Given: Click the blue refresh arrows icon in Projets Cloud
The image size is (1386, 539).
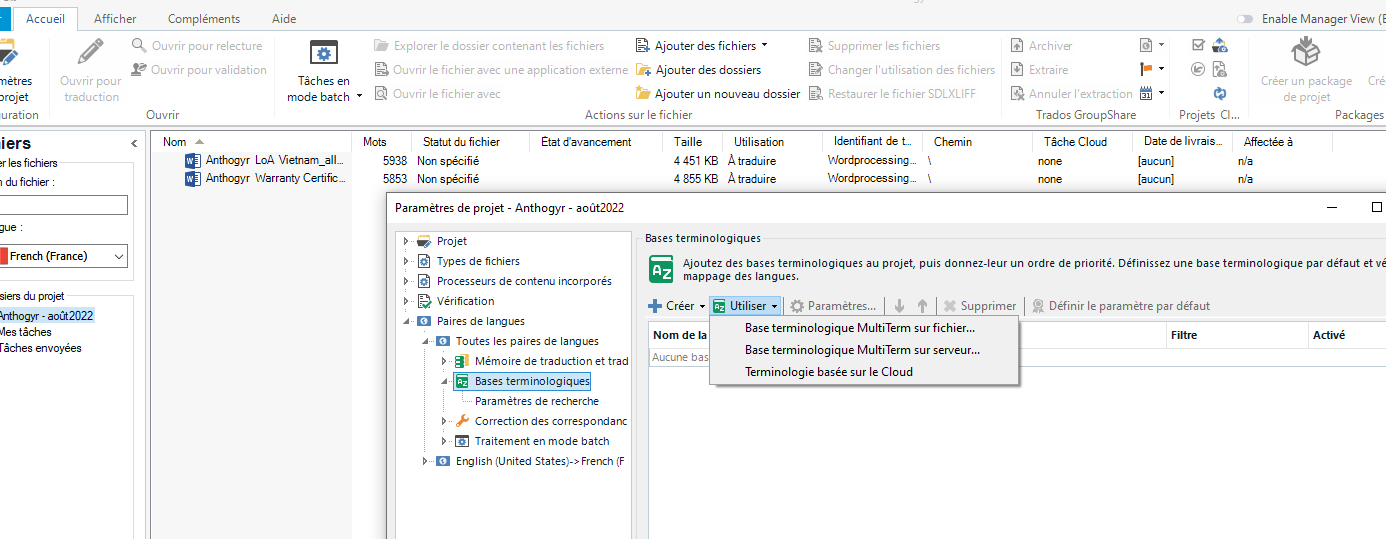Looking at the screenshot, I should pos(1220,93).
